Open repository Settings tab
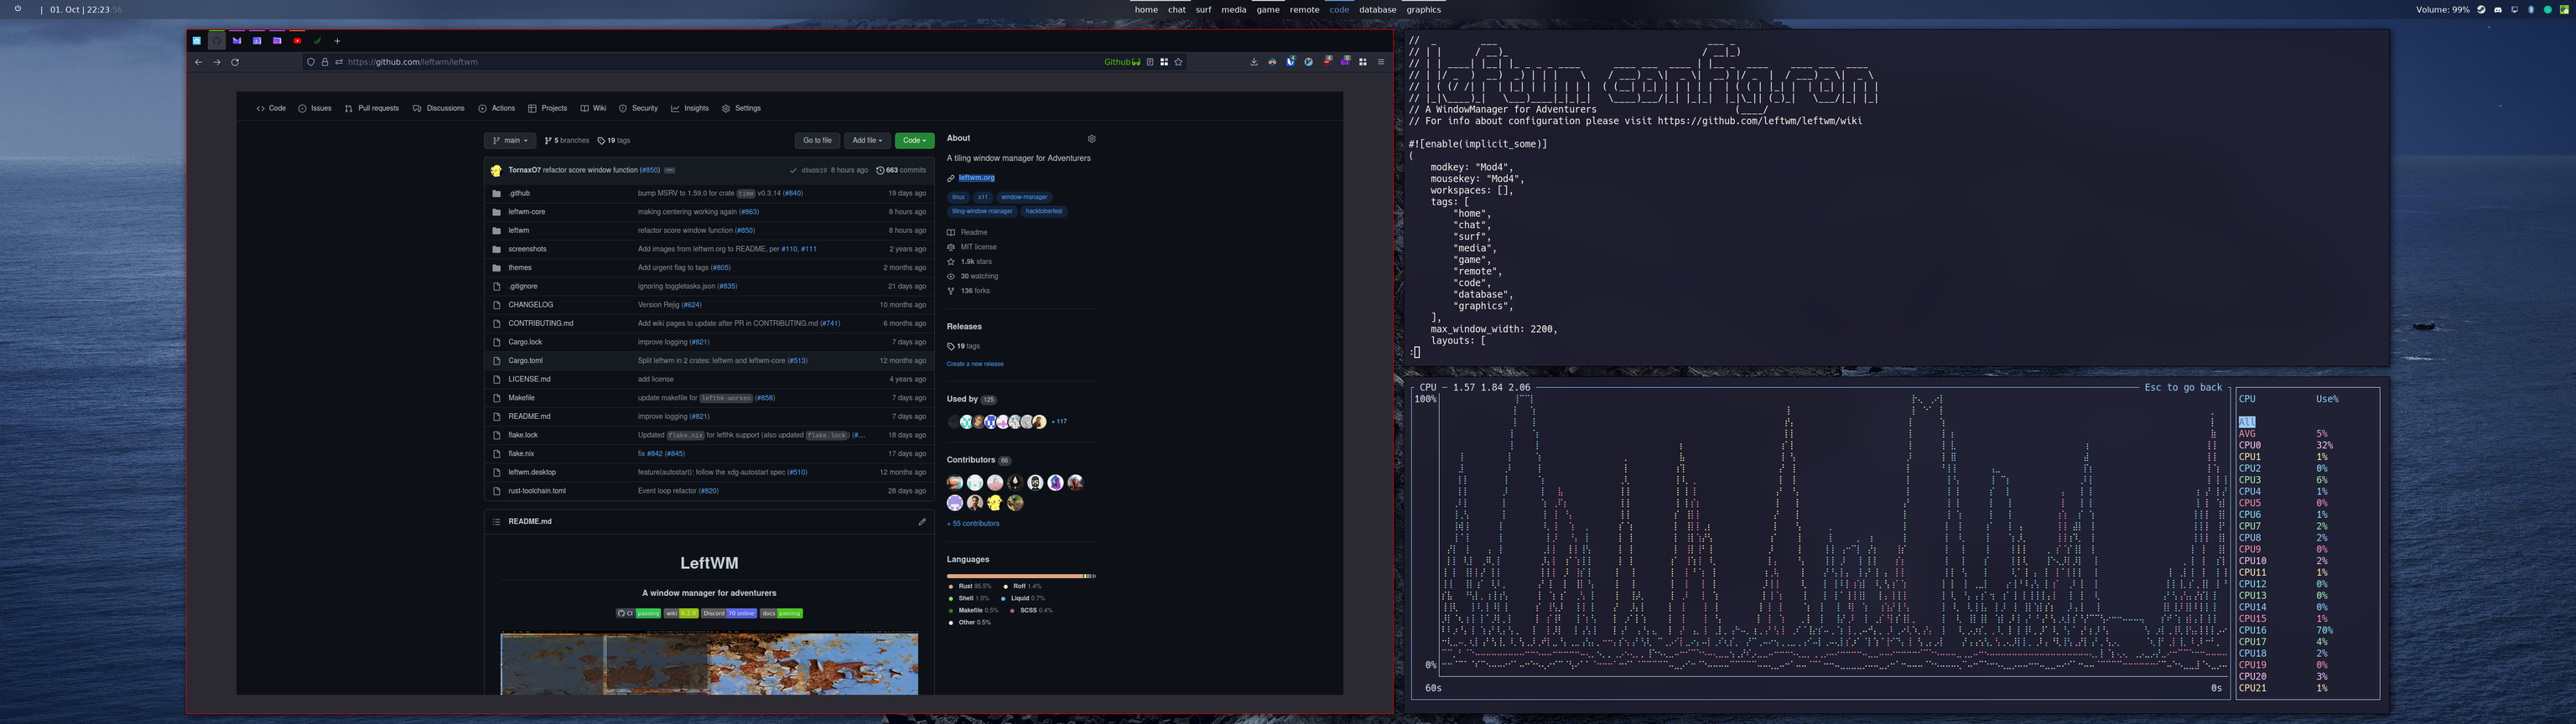The image size is (2576, 724). tap(742, 108)
